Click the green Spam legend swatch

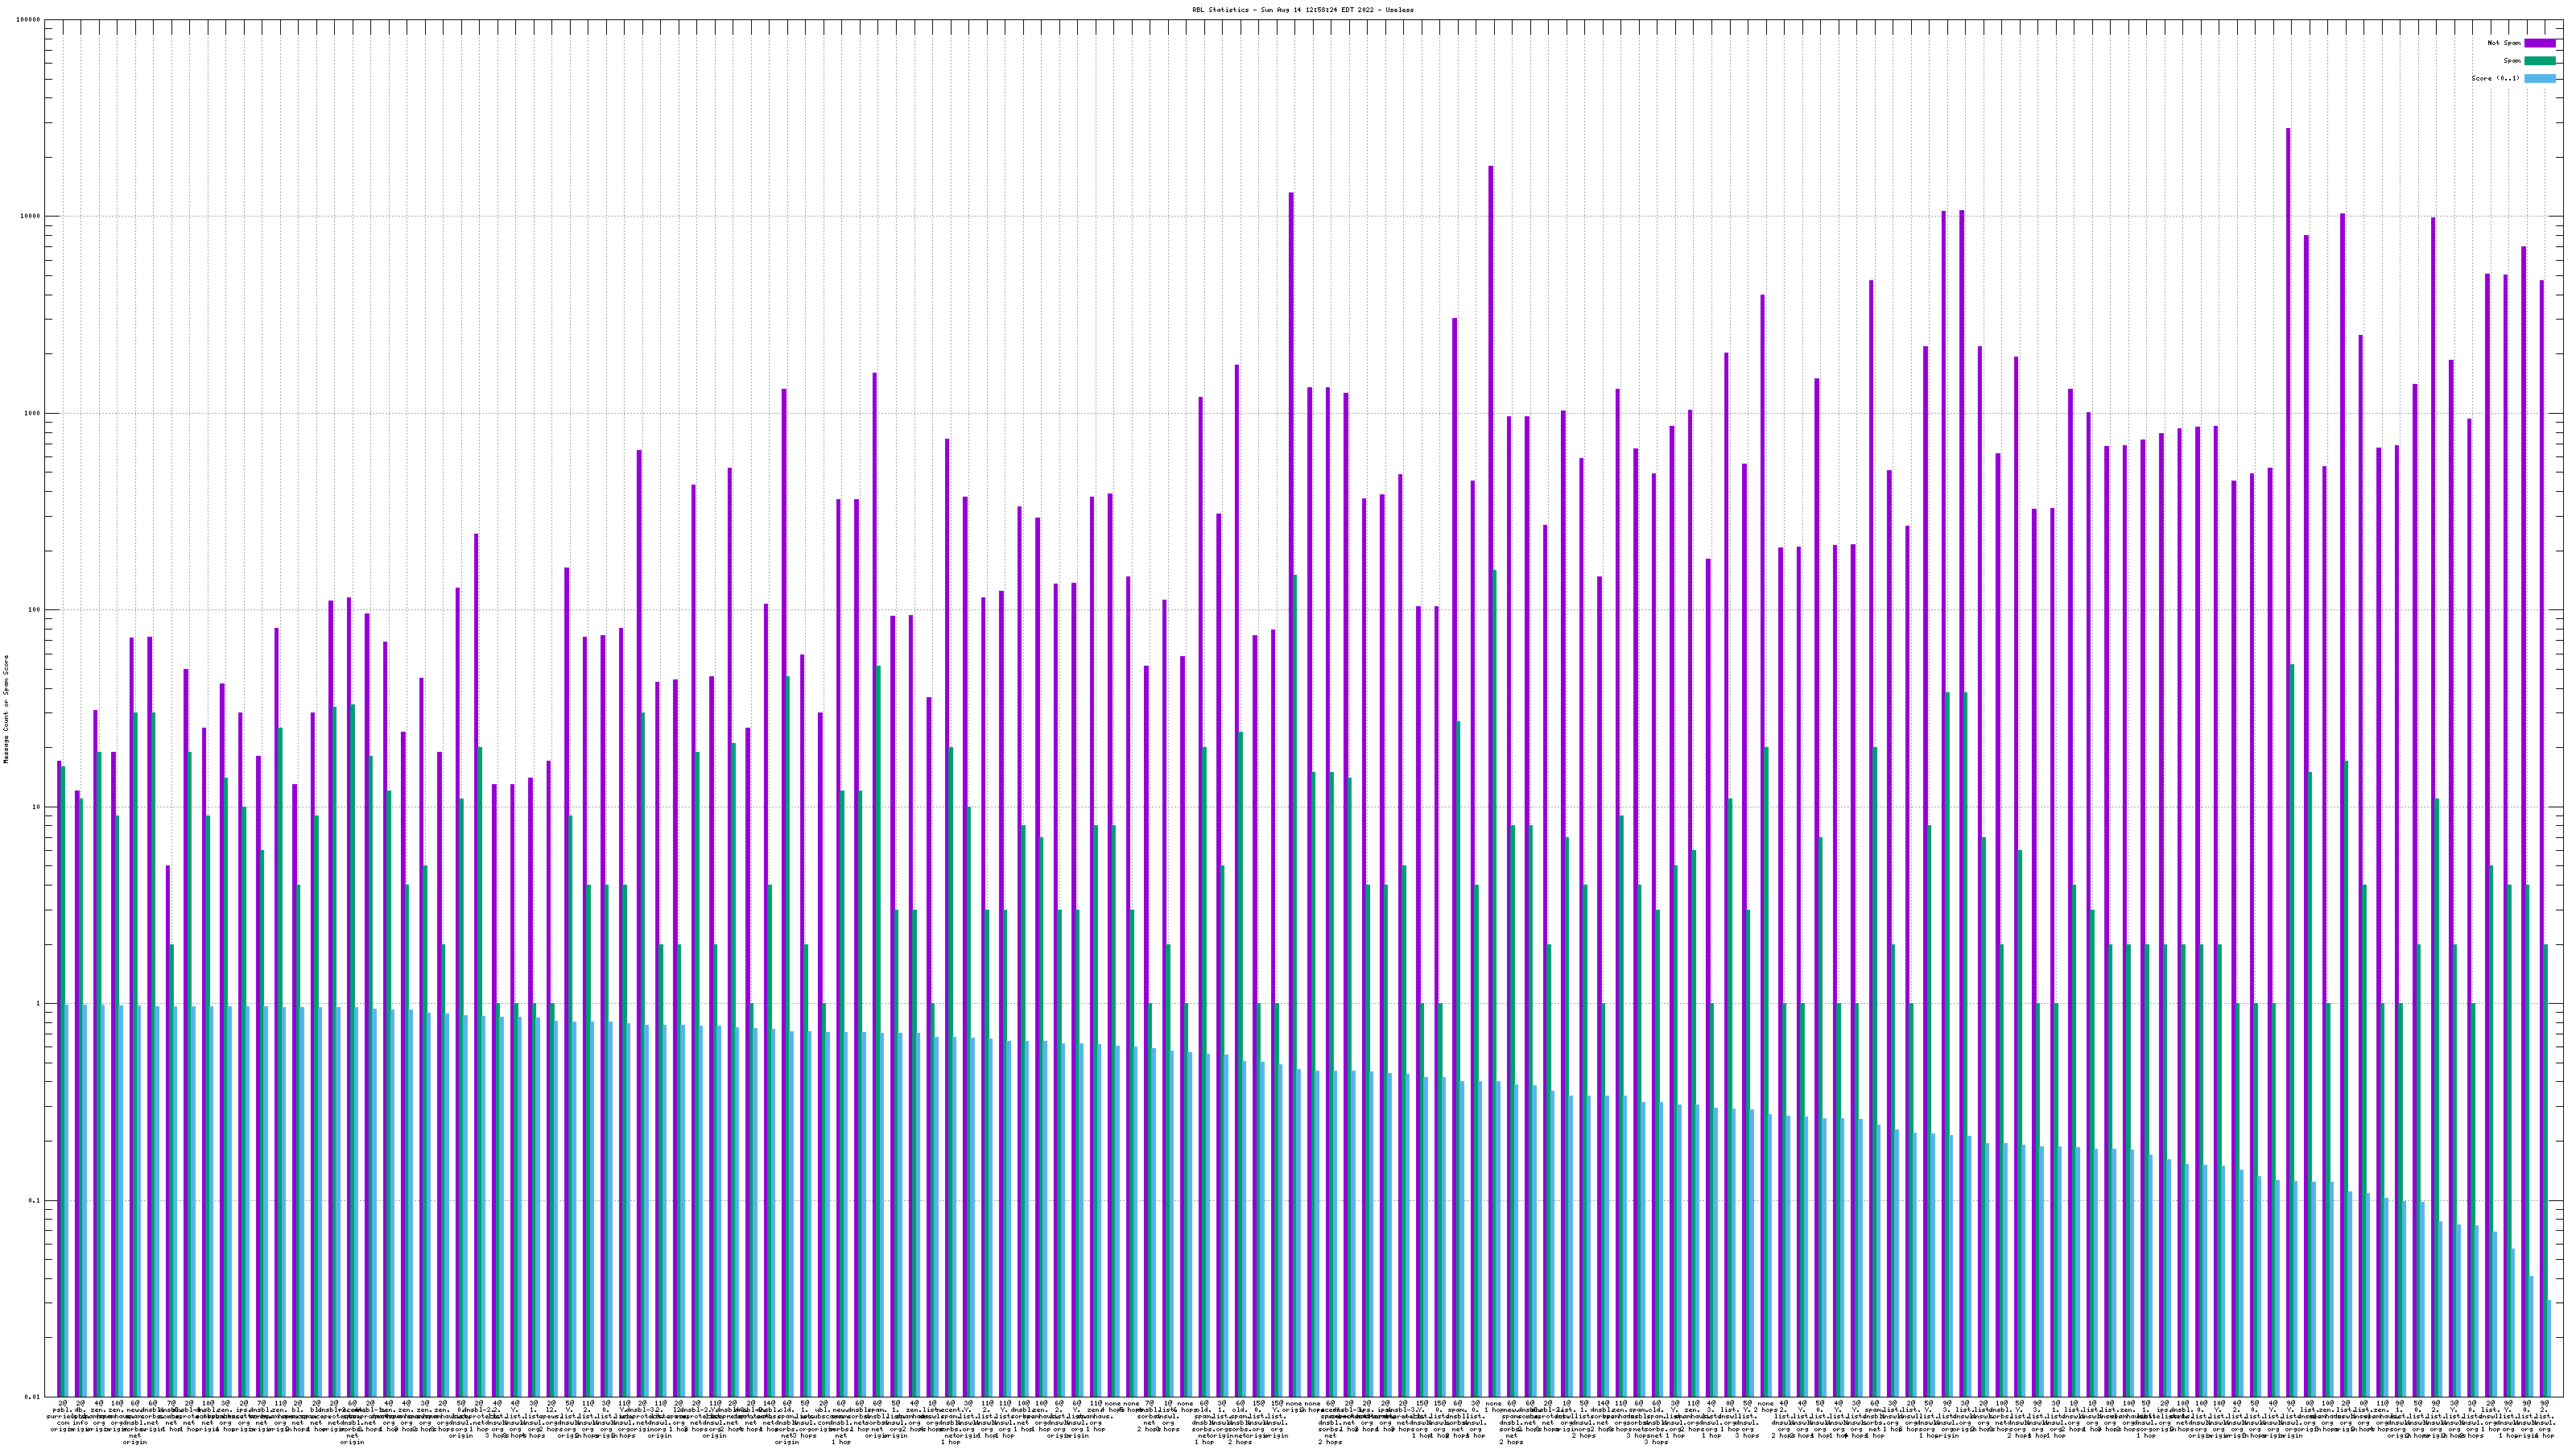tap(2539, 61)
